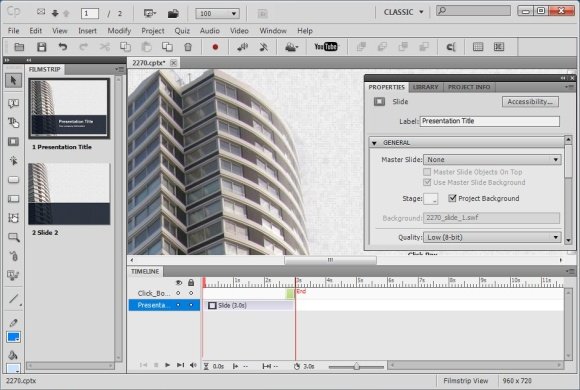Select the Line drawing tool
Image resolution: width=580 pixels, height=390 pixels.
tap(14, 298)
